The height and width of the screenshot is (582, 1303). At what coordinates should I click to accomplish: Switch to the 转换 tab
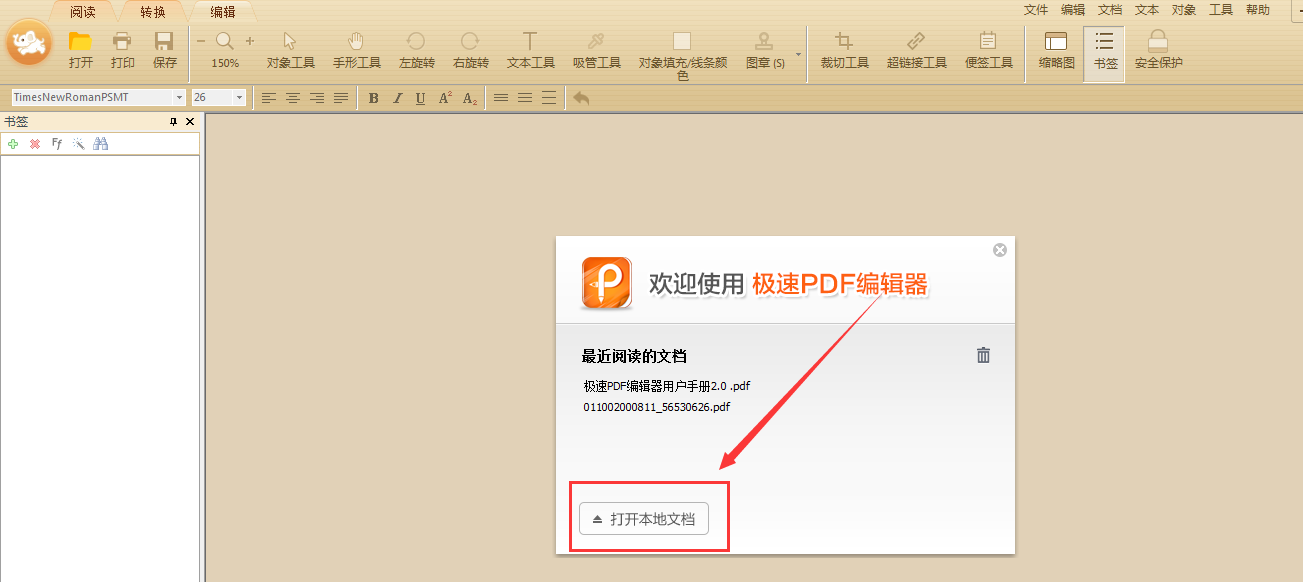click(153, 12)
